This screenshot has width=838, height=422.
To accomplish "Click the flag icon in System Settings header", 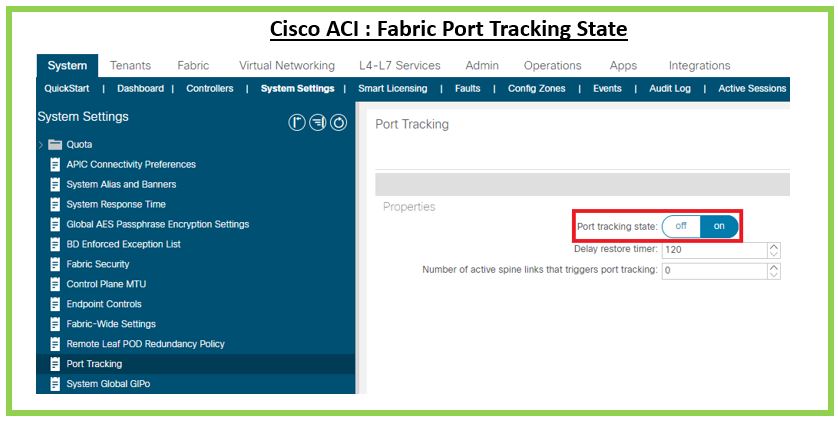I will 297,122.
